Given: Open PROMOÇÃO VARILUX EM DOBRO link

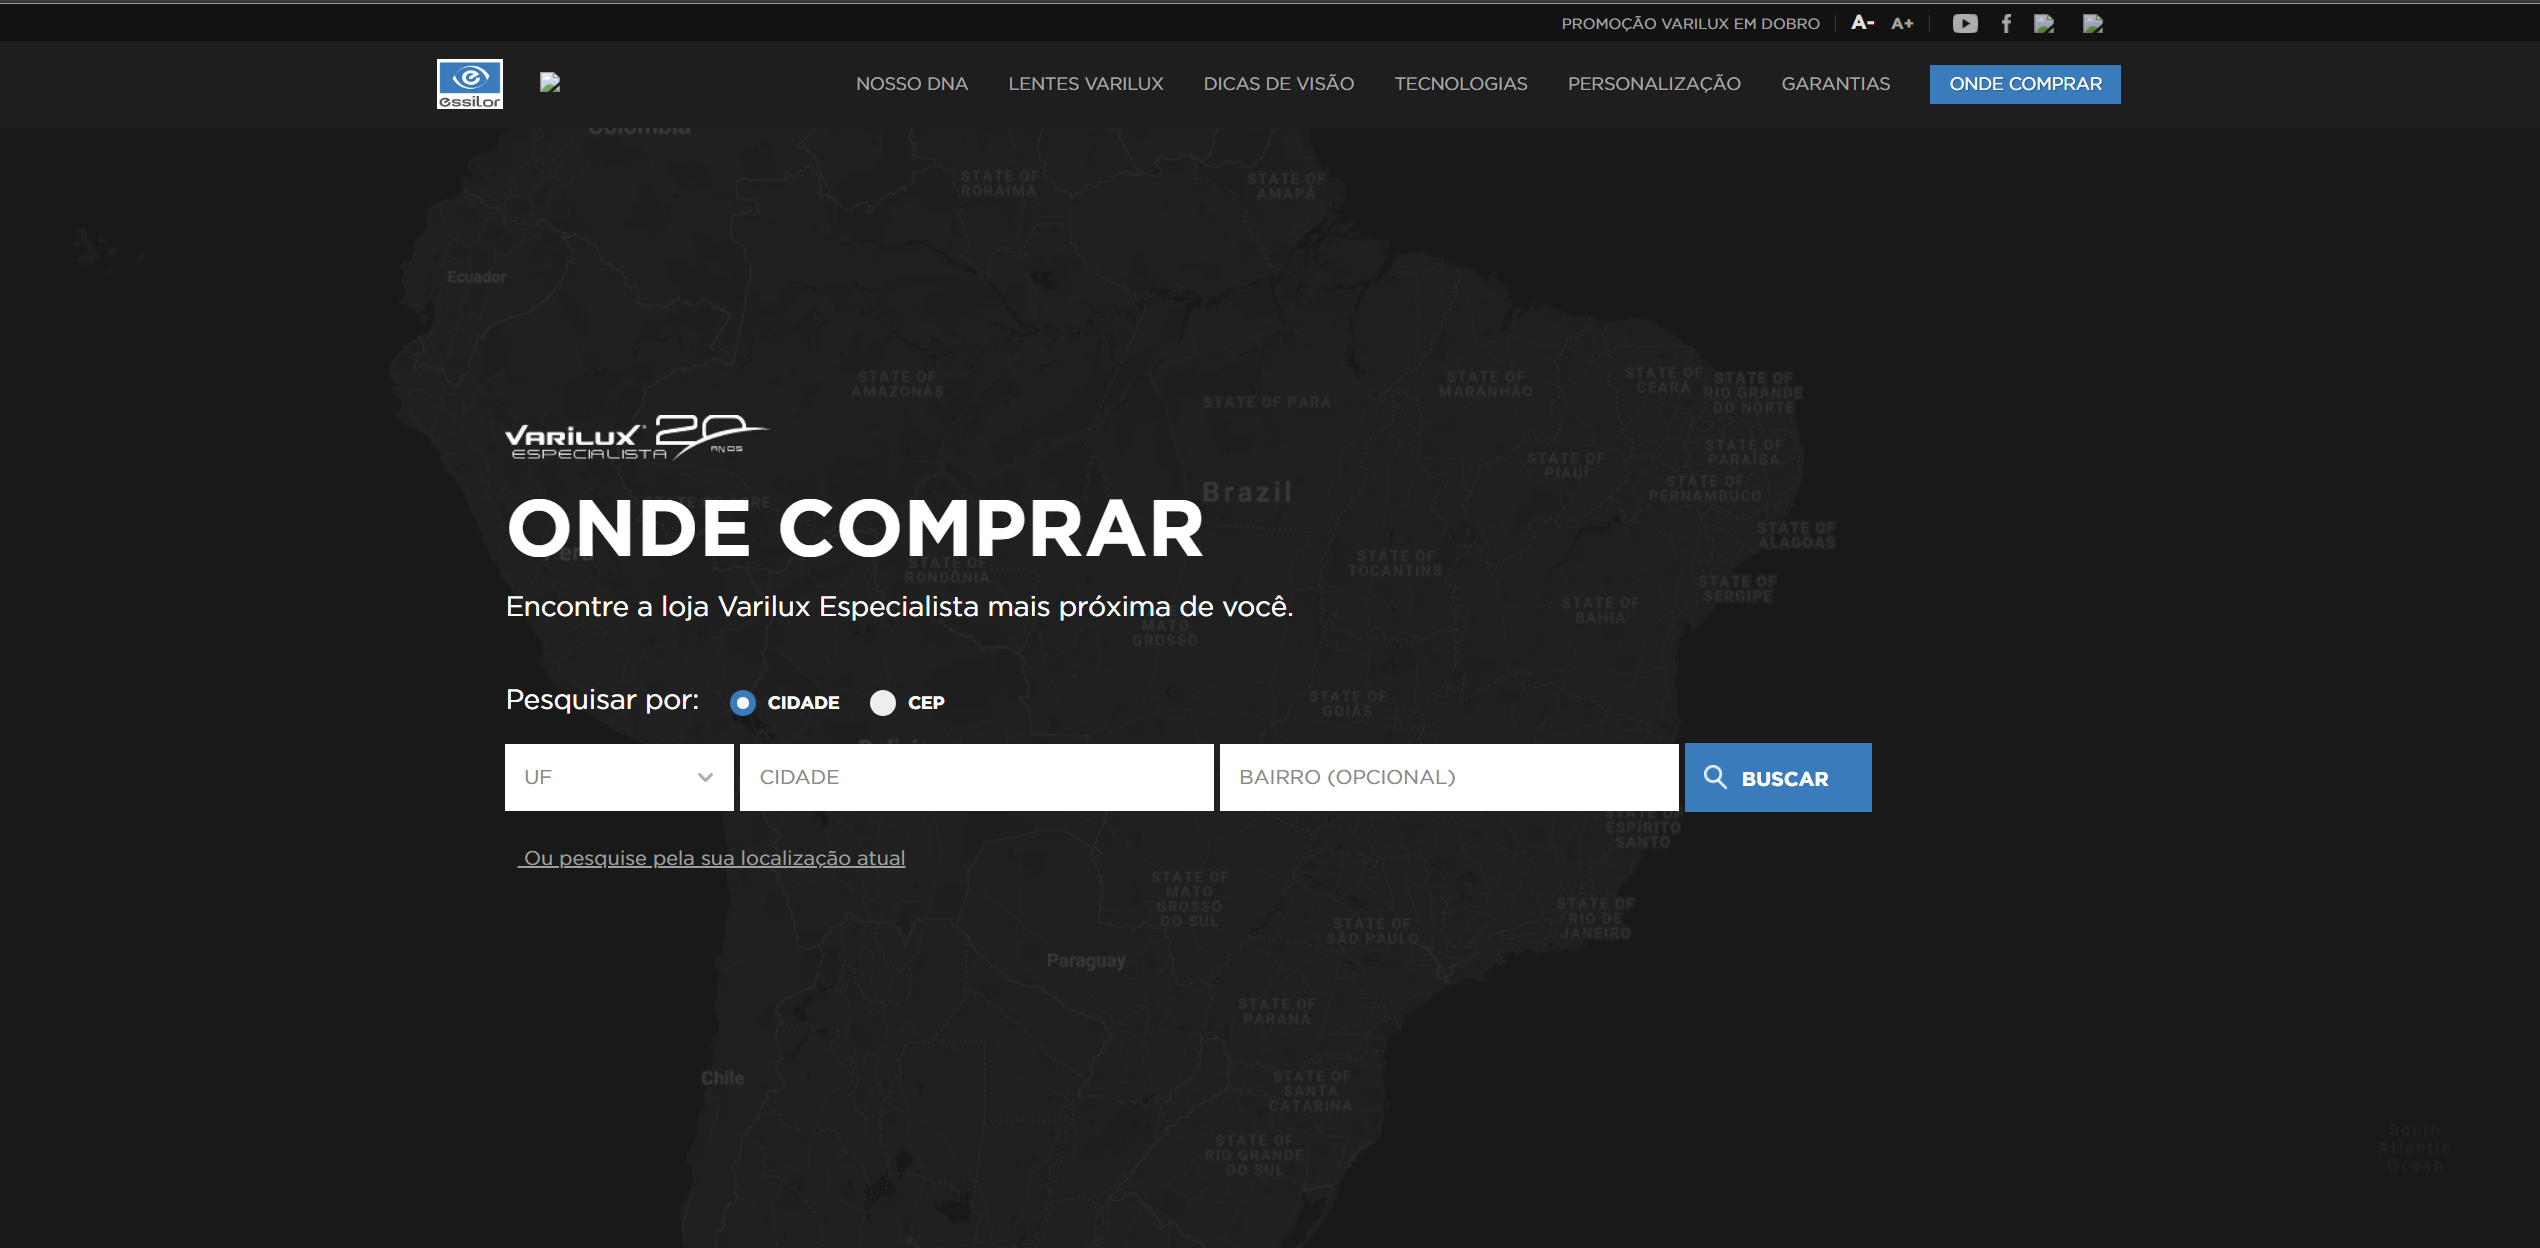Looking at the screenshot, I should coord(1690,24).
